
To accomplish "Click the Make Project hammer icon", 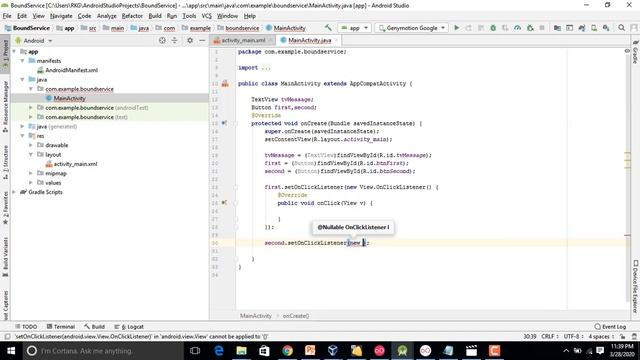I will click(328, 28).
